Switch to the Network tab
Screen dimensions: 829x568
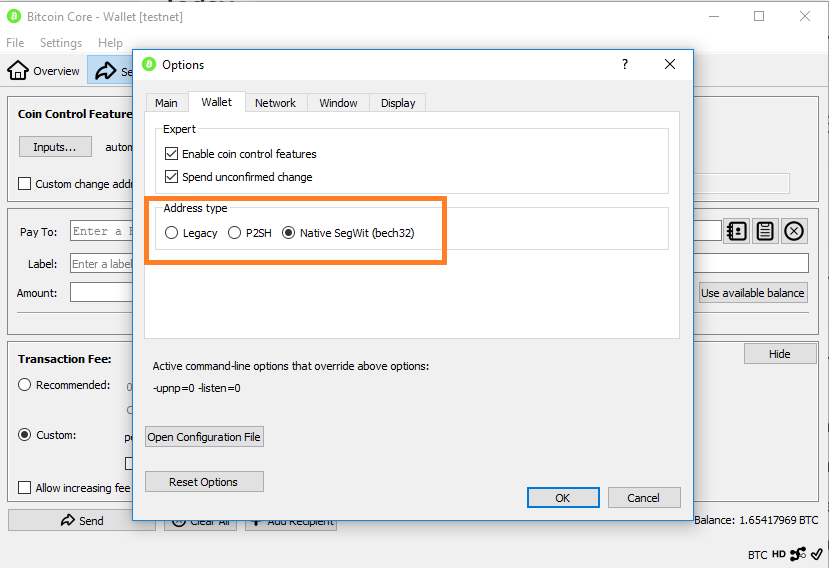(x=275, y=103)
